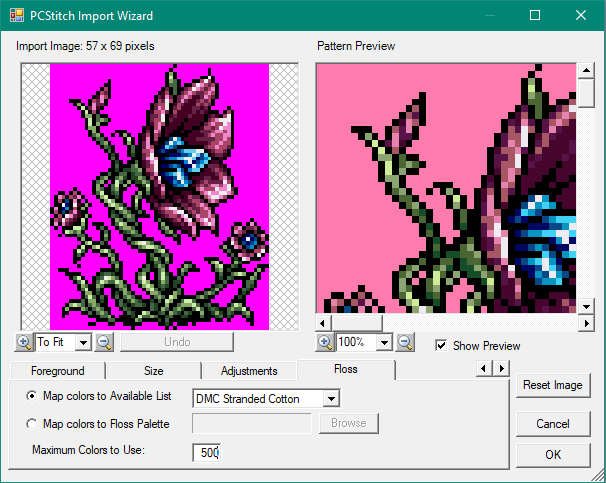The image size is (606, 483).
Task: Confirm import with the OK button
Action: coord(553,455)
